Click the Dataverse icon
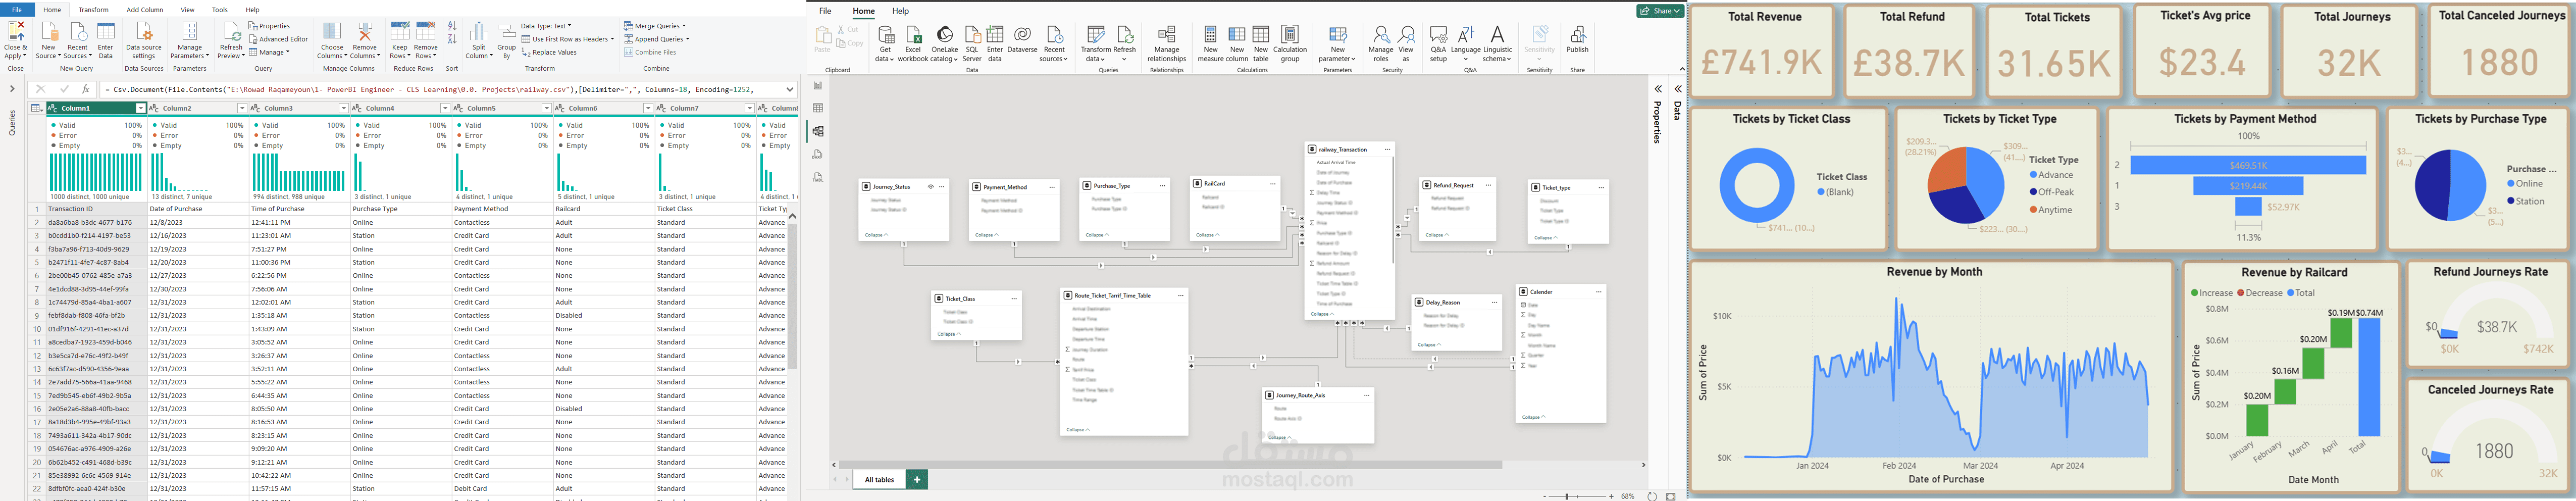 click(1022, 35)
